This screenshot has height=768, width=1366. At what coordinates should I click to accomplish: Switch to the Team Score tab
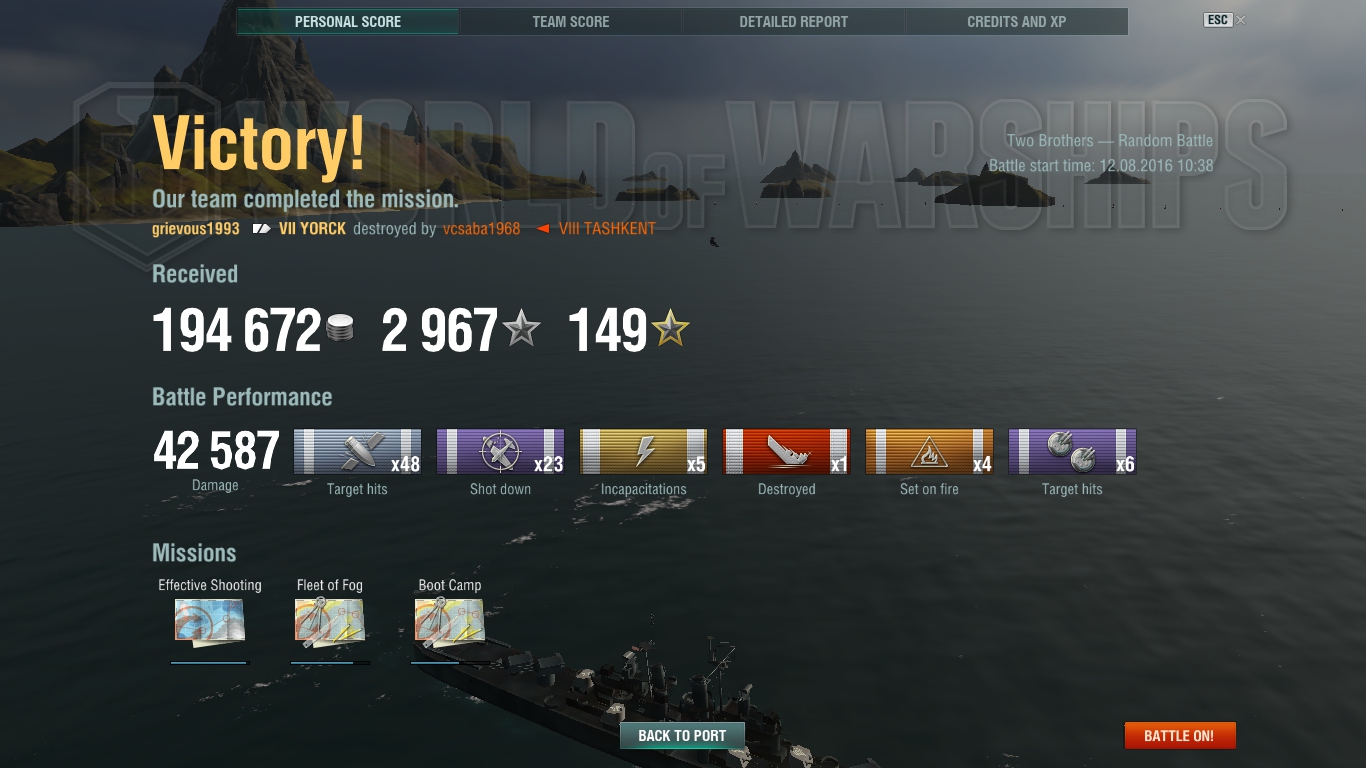pyautogui.click(x=571, y=21)
